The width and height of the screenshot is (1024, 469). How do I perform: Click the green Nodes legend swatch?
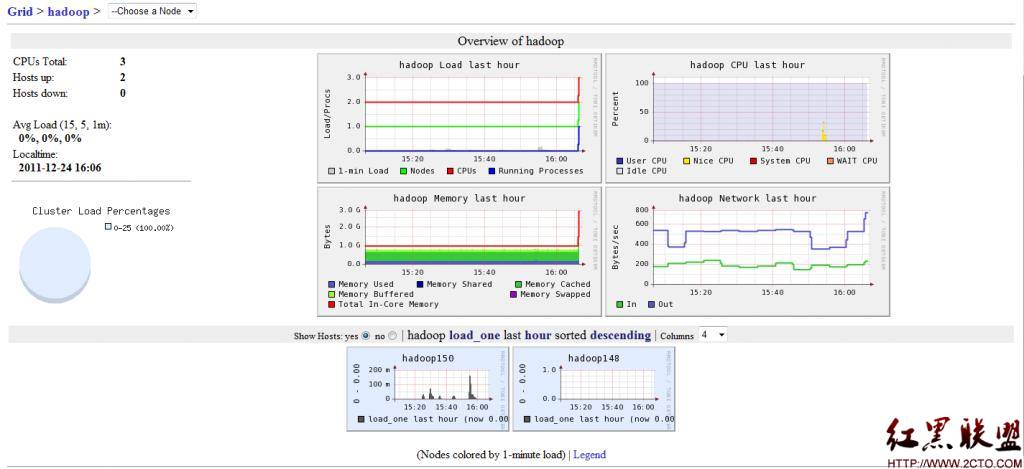(404, 171)
